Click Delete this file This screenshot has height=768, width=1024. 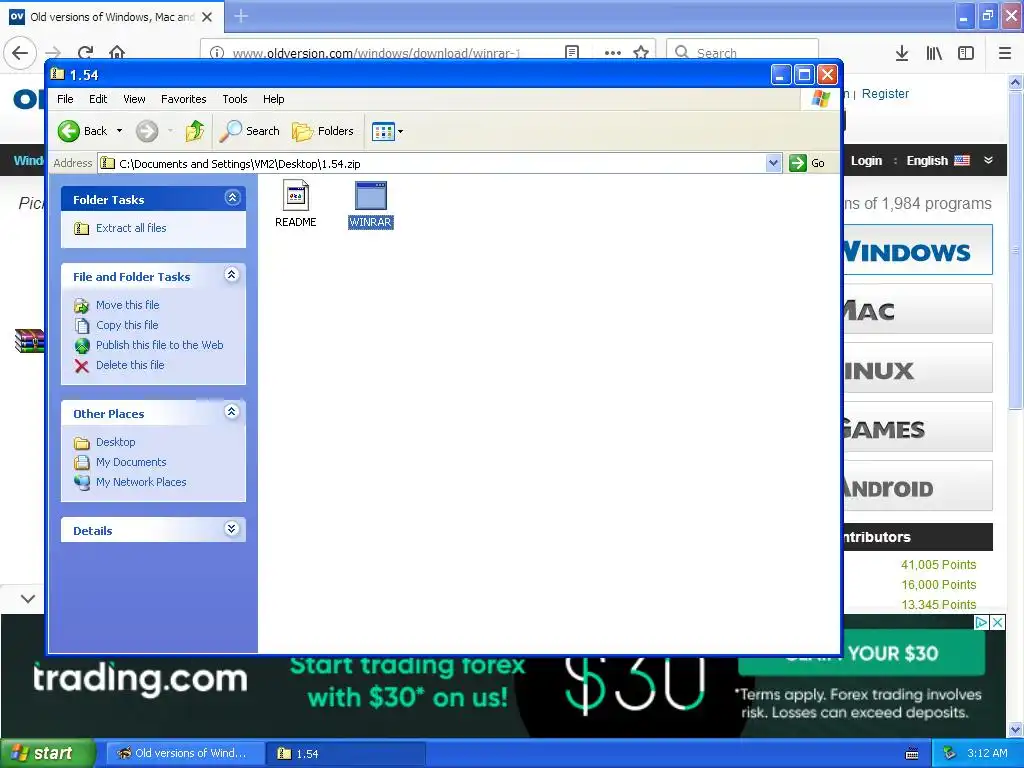[x=130, y=365]
